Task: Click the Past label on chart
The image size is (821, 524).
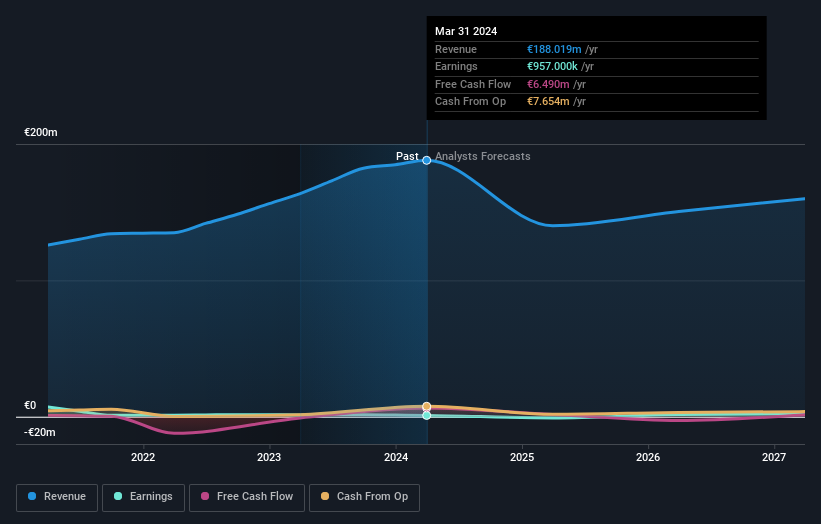Action: 407,156
